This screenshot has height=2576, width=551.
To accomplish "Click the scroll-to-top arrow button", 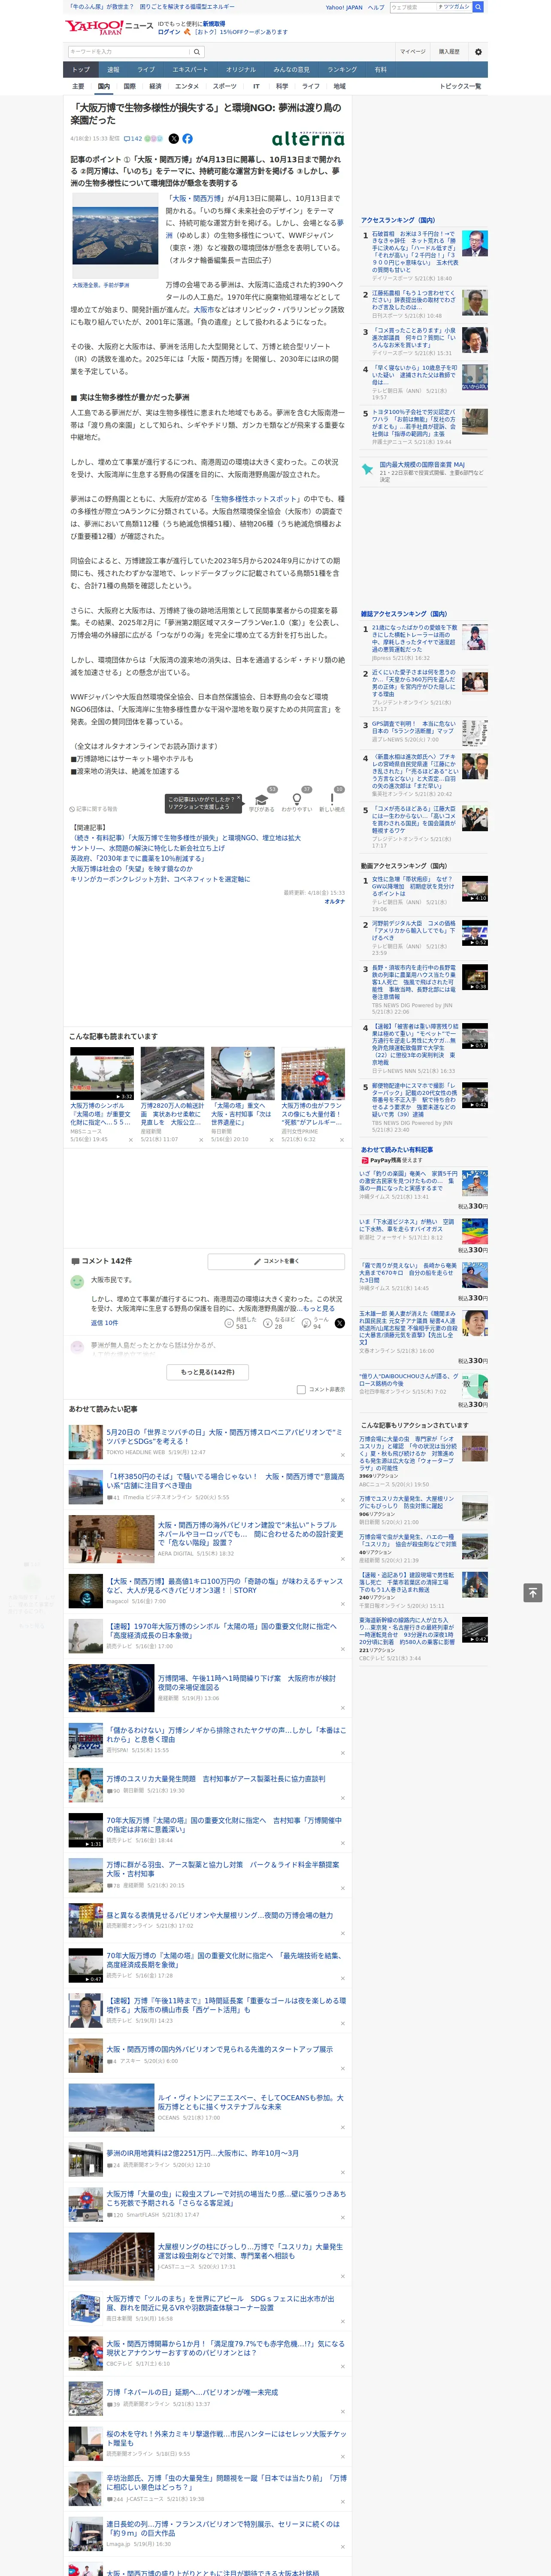I will coord(532,1592).
